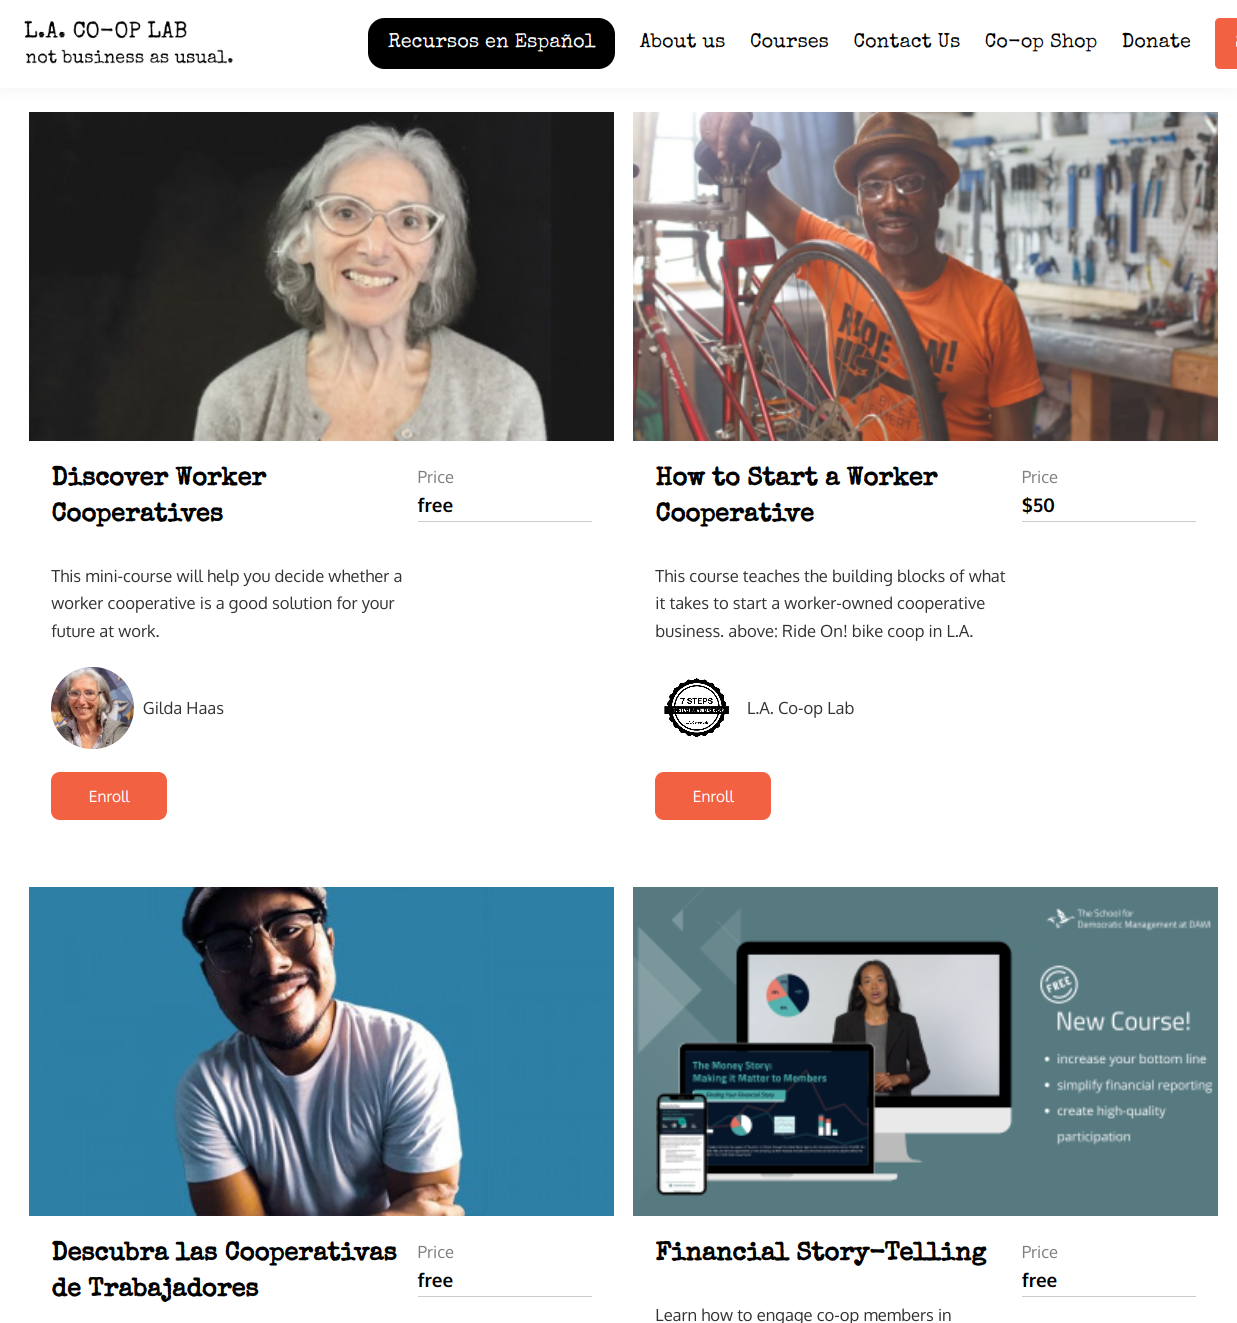Click the L.A. Co-op Lab site logo

(x=129, y=42)
